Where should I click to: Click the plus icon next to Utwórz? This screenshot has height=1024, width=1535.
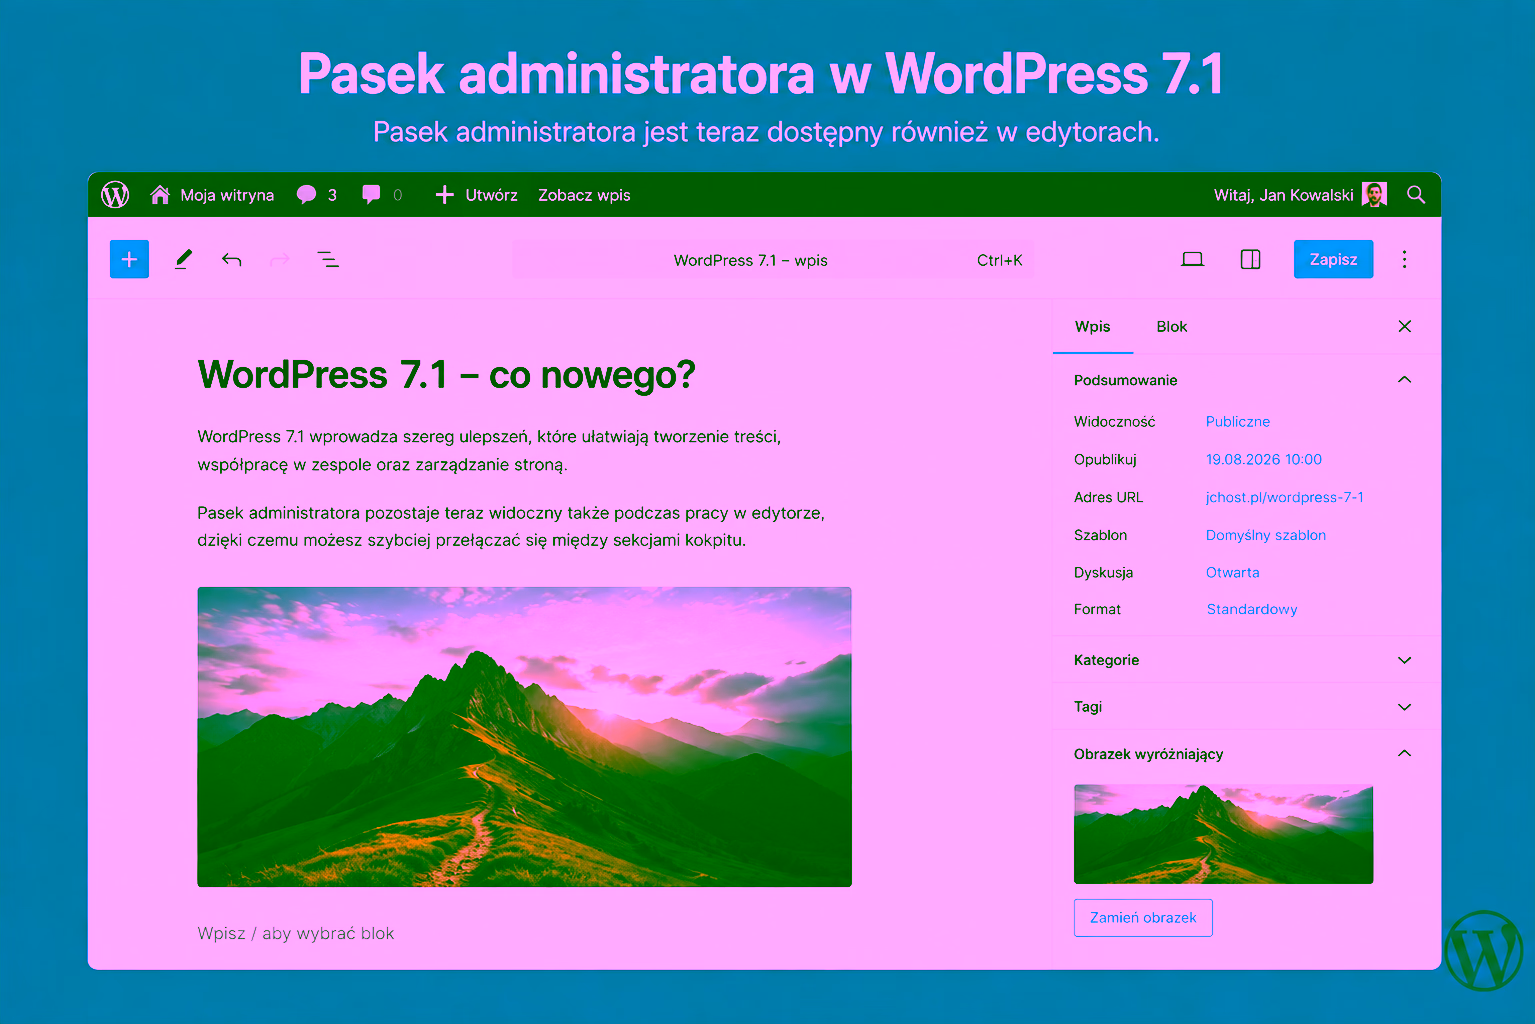pyautogui.click(x=445, y=195)
